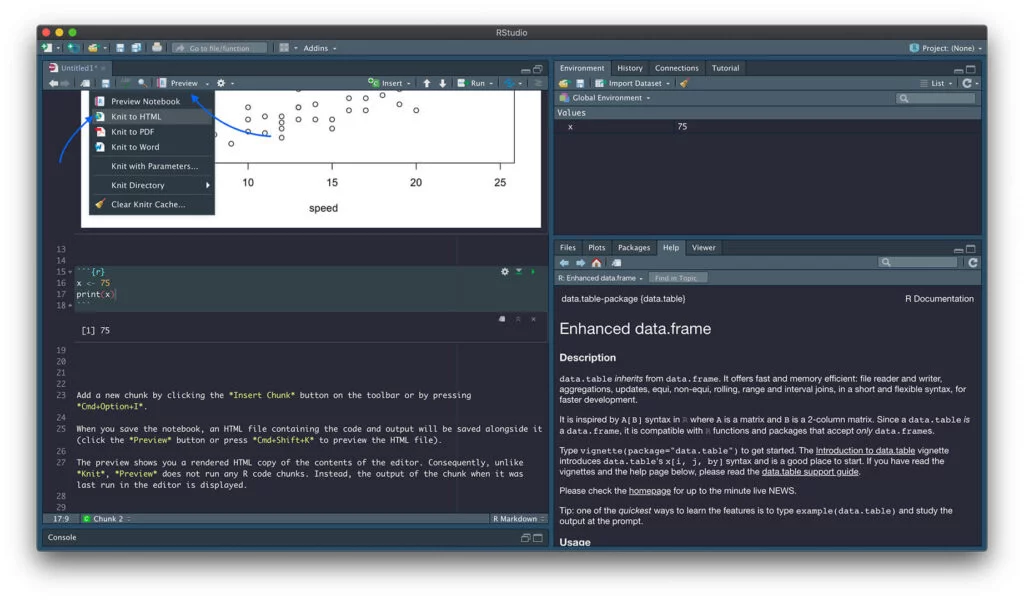Switch to the Plots tab

[x=596, y=247]
